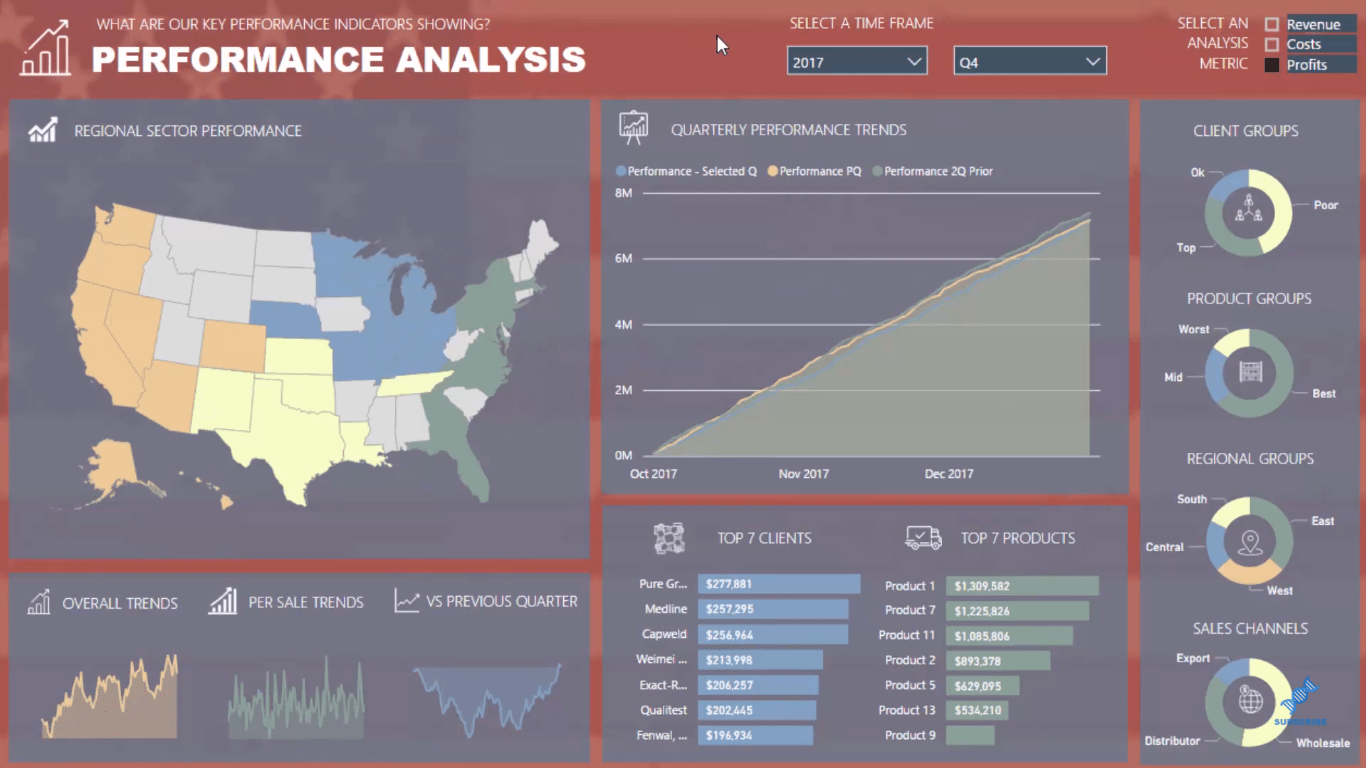This screenshot has height=768, width=1366.
Task: Click the globe icon in Sales Channels donut
Action: 1250,699
